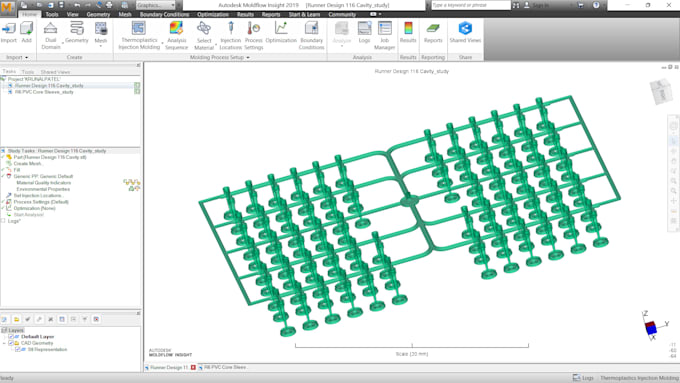The image size is (680, 383).
Task: Click the keyword search input field
Action: [471, 5]
